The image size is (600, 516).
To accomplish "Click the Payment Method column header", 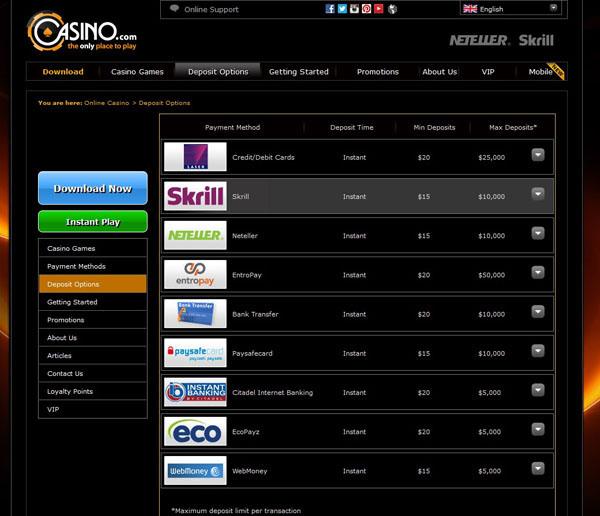I will pyautogui.click(x=232, y=127).
